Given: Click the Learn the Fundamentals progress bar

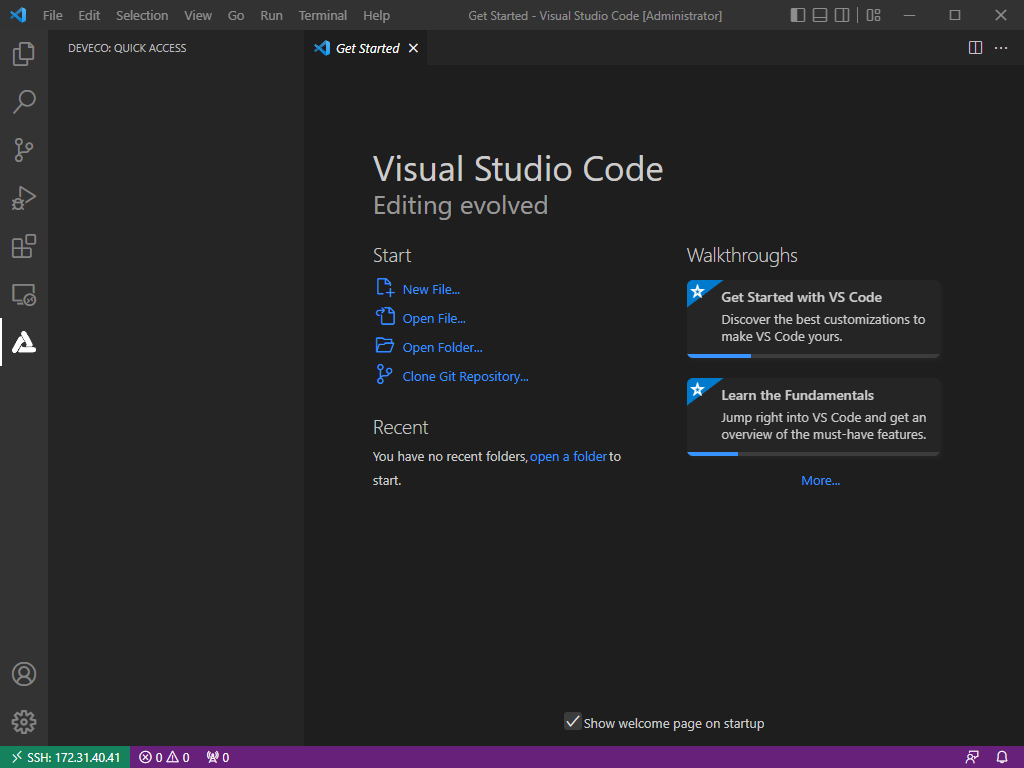Looking at the screenshot, I should (x=813, y=454).
